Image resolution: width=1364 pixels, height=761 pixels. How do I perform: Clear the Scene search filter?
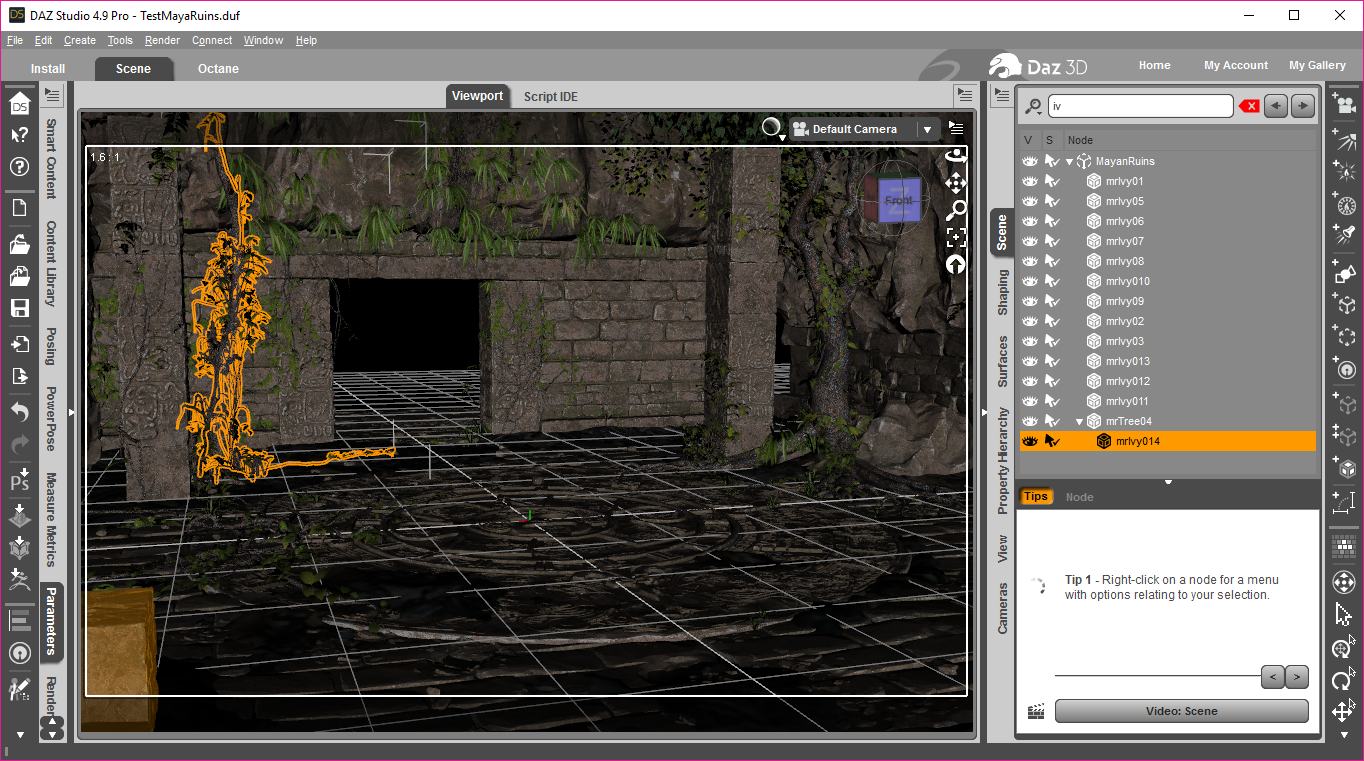pos(1249,106)
